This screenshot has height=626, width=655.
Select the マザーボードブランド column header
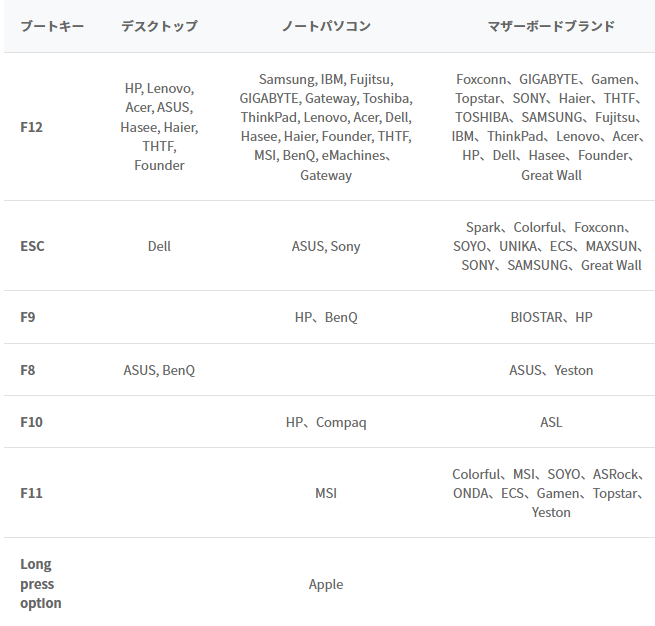[x=551, y=26]
